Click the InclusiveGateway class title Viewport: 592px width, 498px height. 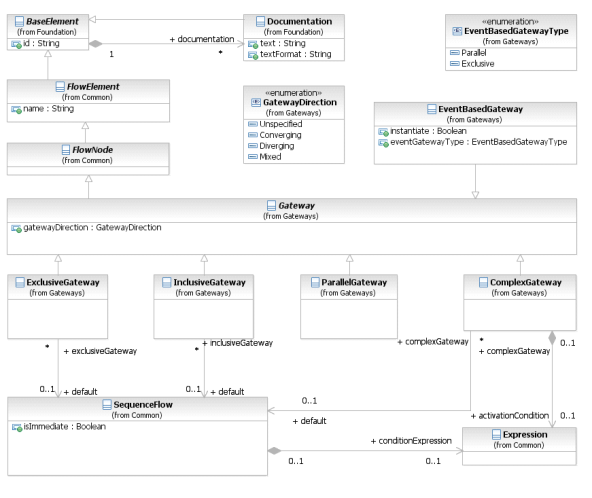[209, 282]
